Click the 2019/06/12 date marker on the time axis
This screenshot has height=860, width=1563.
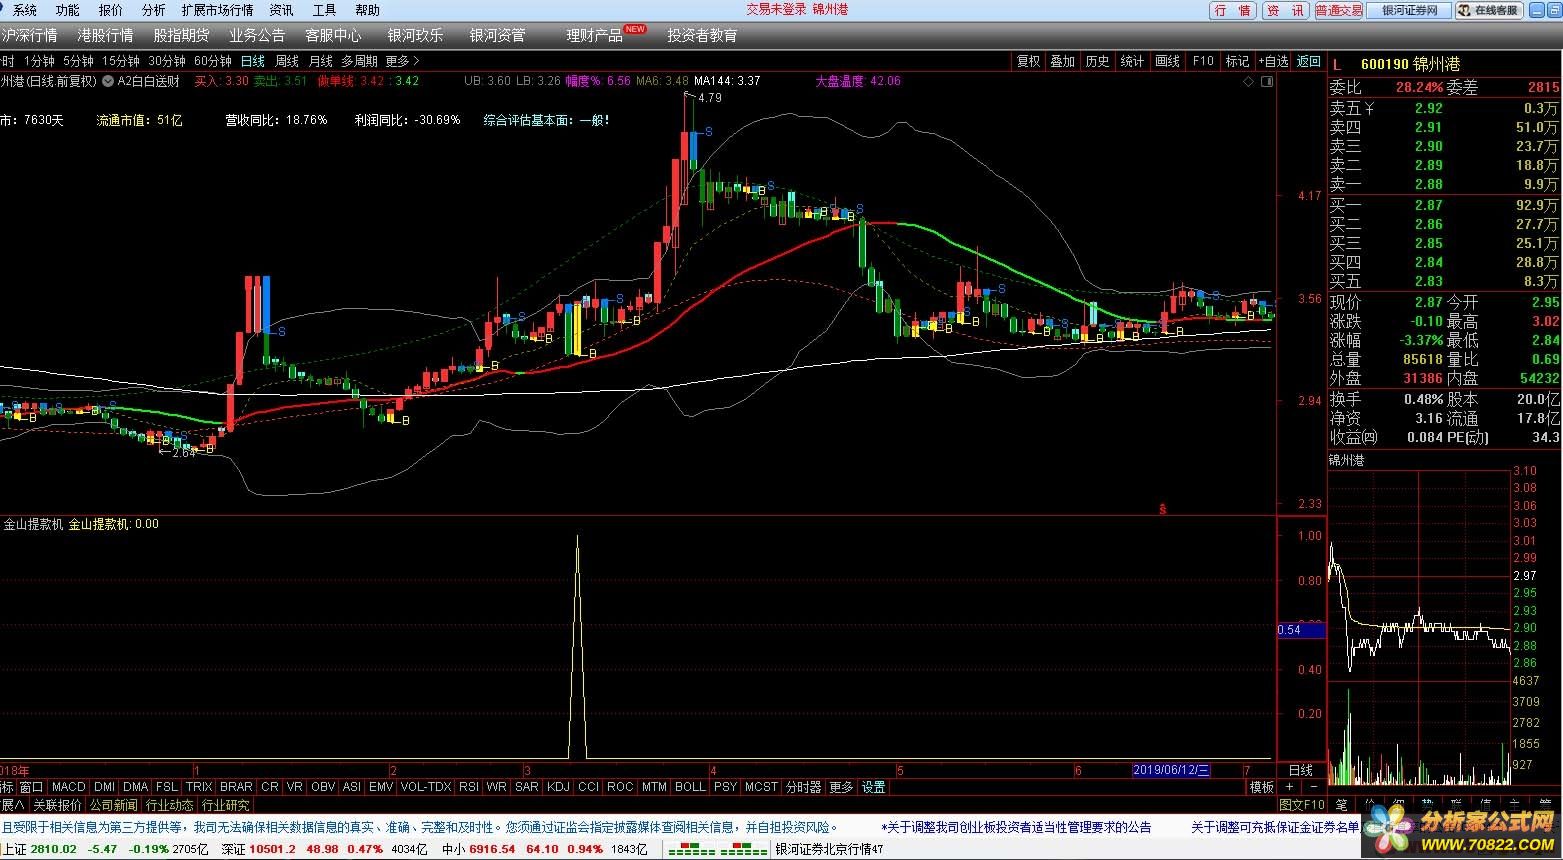1172,770
